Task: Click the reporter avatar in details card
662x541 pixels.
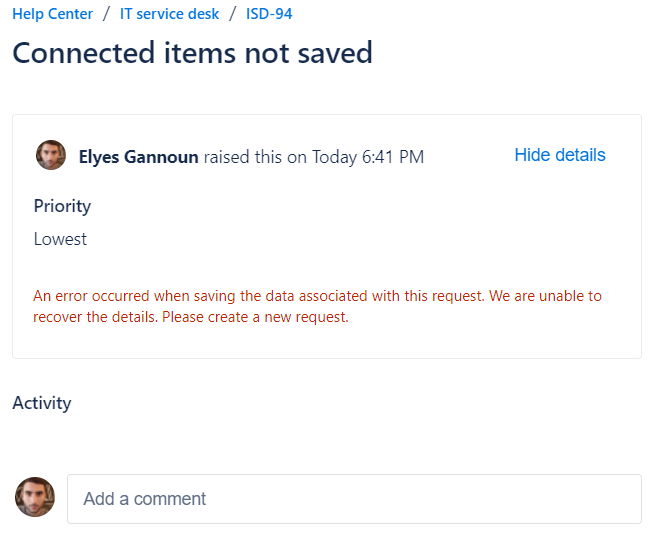Action: click(x=51, y=156)
